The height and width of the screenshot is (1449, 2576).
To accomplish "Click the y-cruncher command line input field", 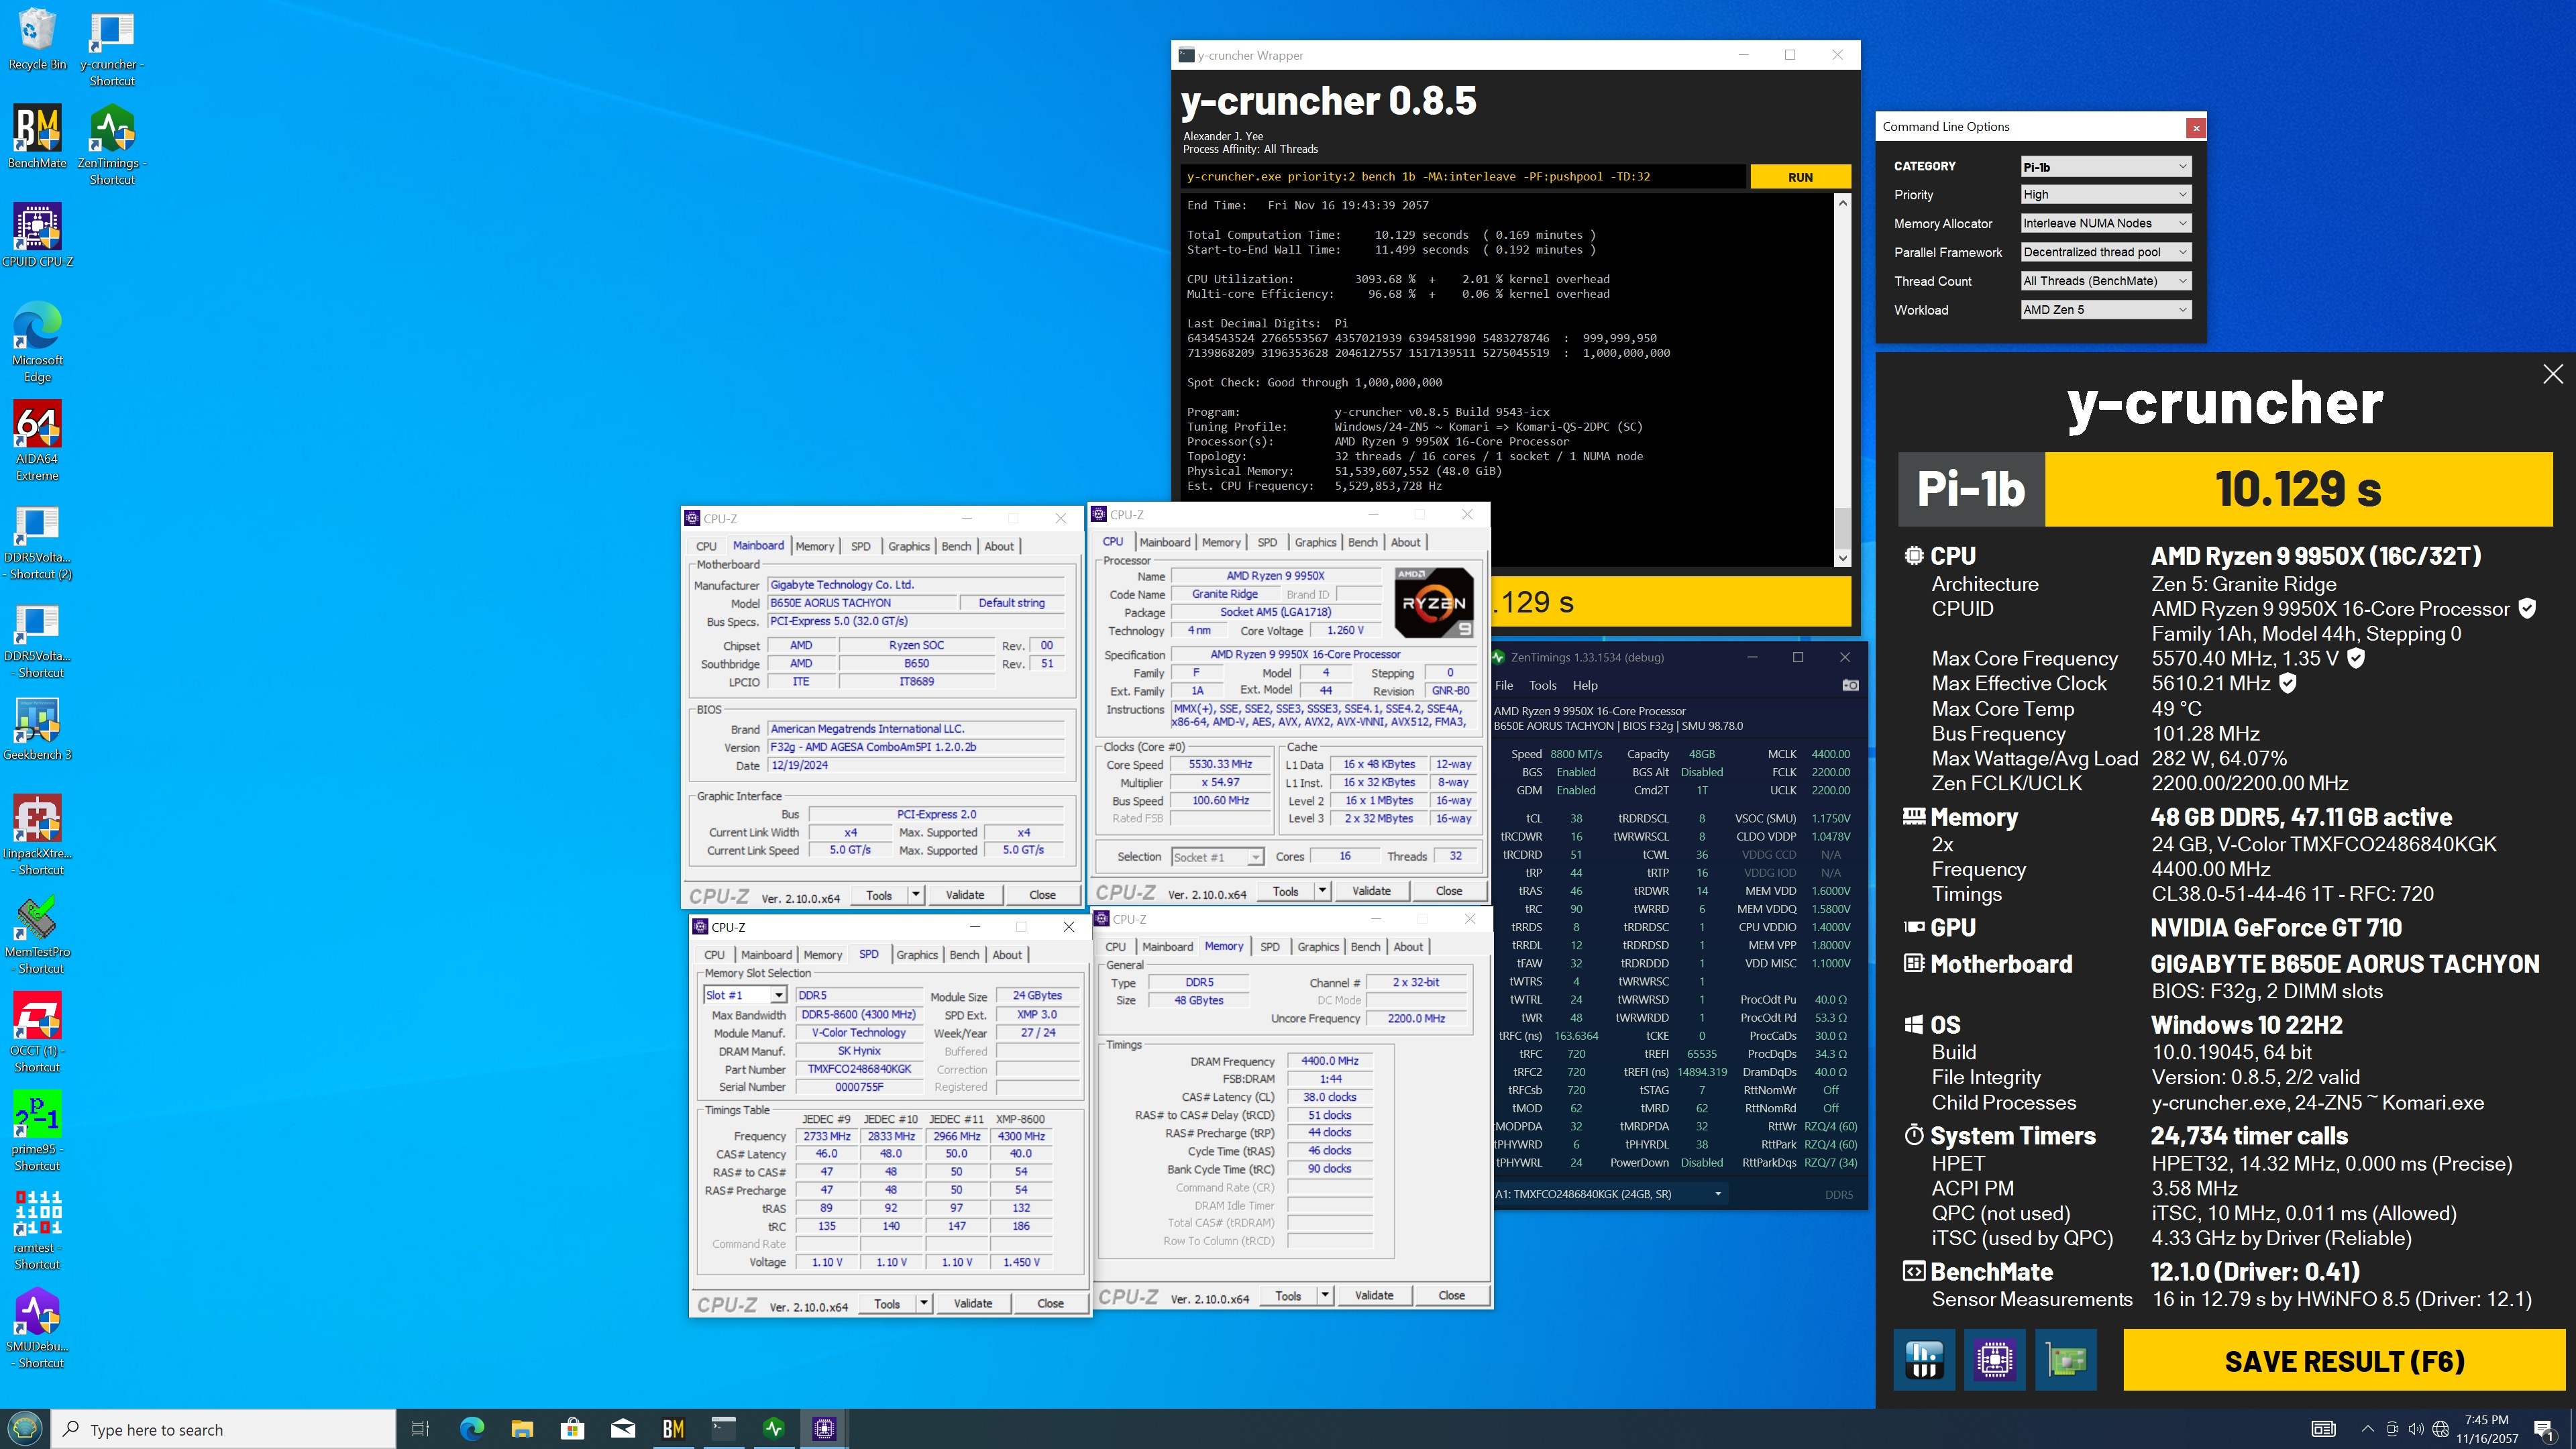I will tap(1464, 177).
